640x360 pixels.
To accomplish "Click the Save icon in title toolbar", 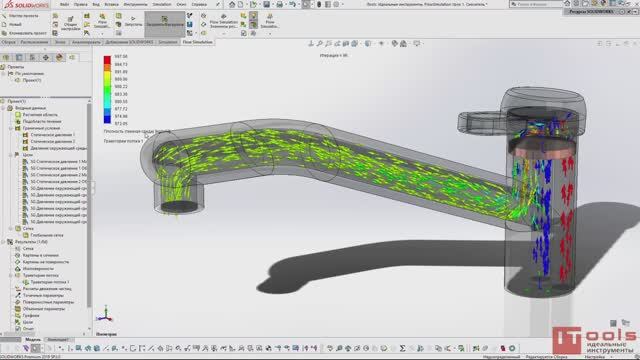I will click(x=267, y=4).
